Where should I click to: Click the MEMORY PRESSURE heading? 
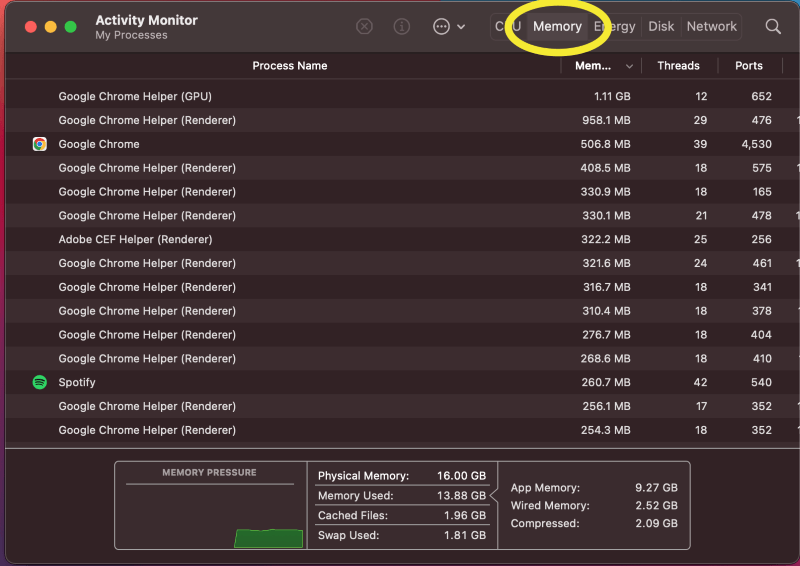[209, 472]
